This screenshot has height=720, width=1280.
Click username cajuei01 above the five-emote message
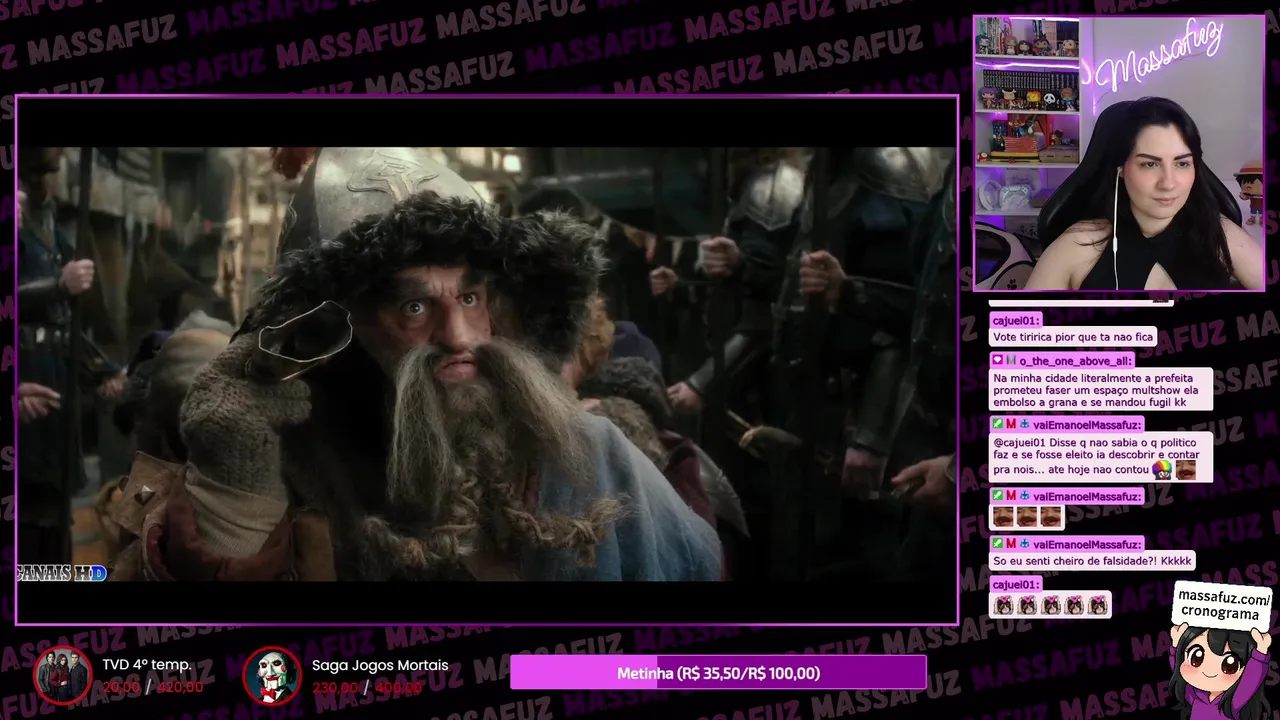(1015, 584)
